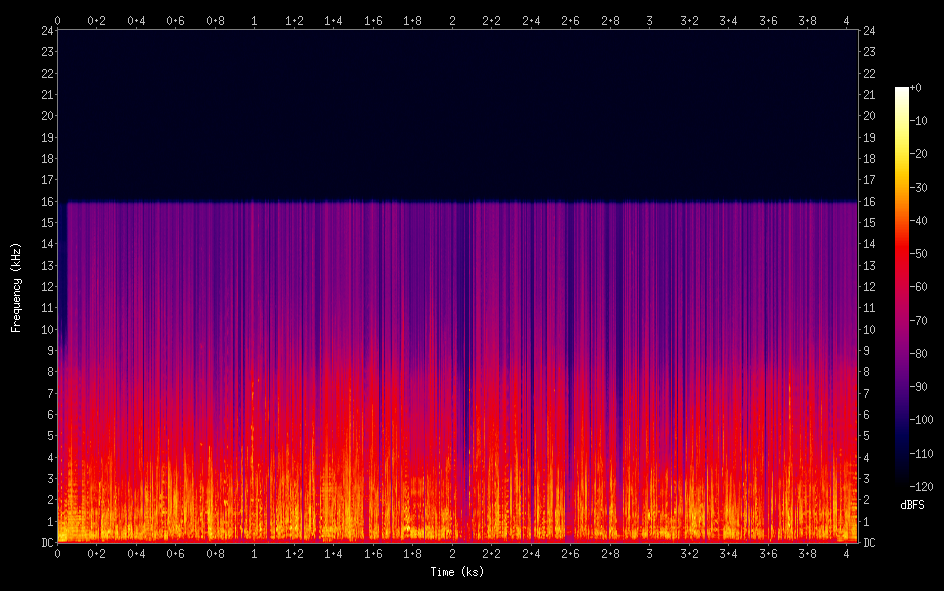The image size is (944, 591).
Task: Click the 1 ks marker on top time axis
Action: (x=255, y=20)
